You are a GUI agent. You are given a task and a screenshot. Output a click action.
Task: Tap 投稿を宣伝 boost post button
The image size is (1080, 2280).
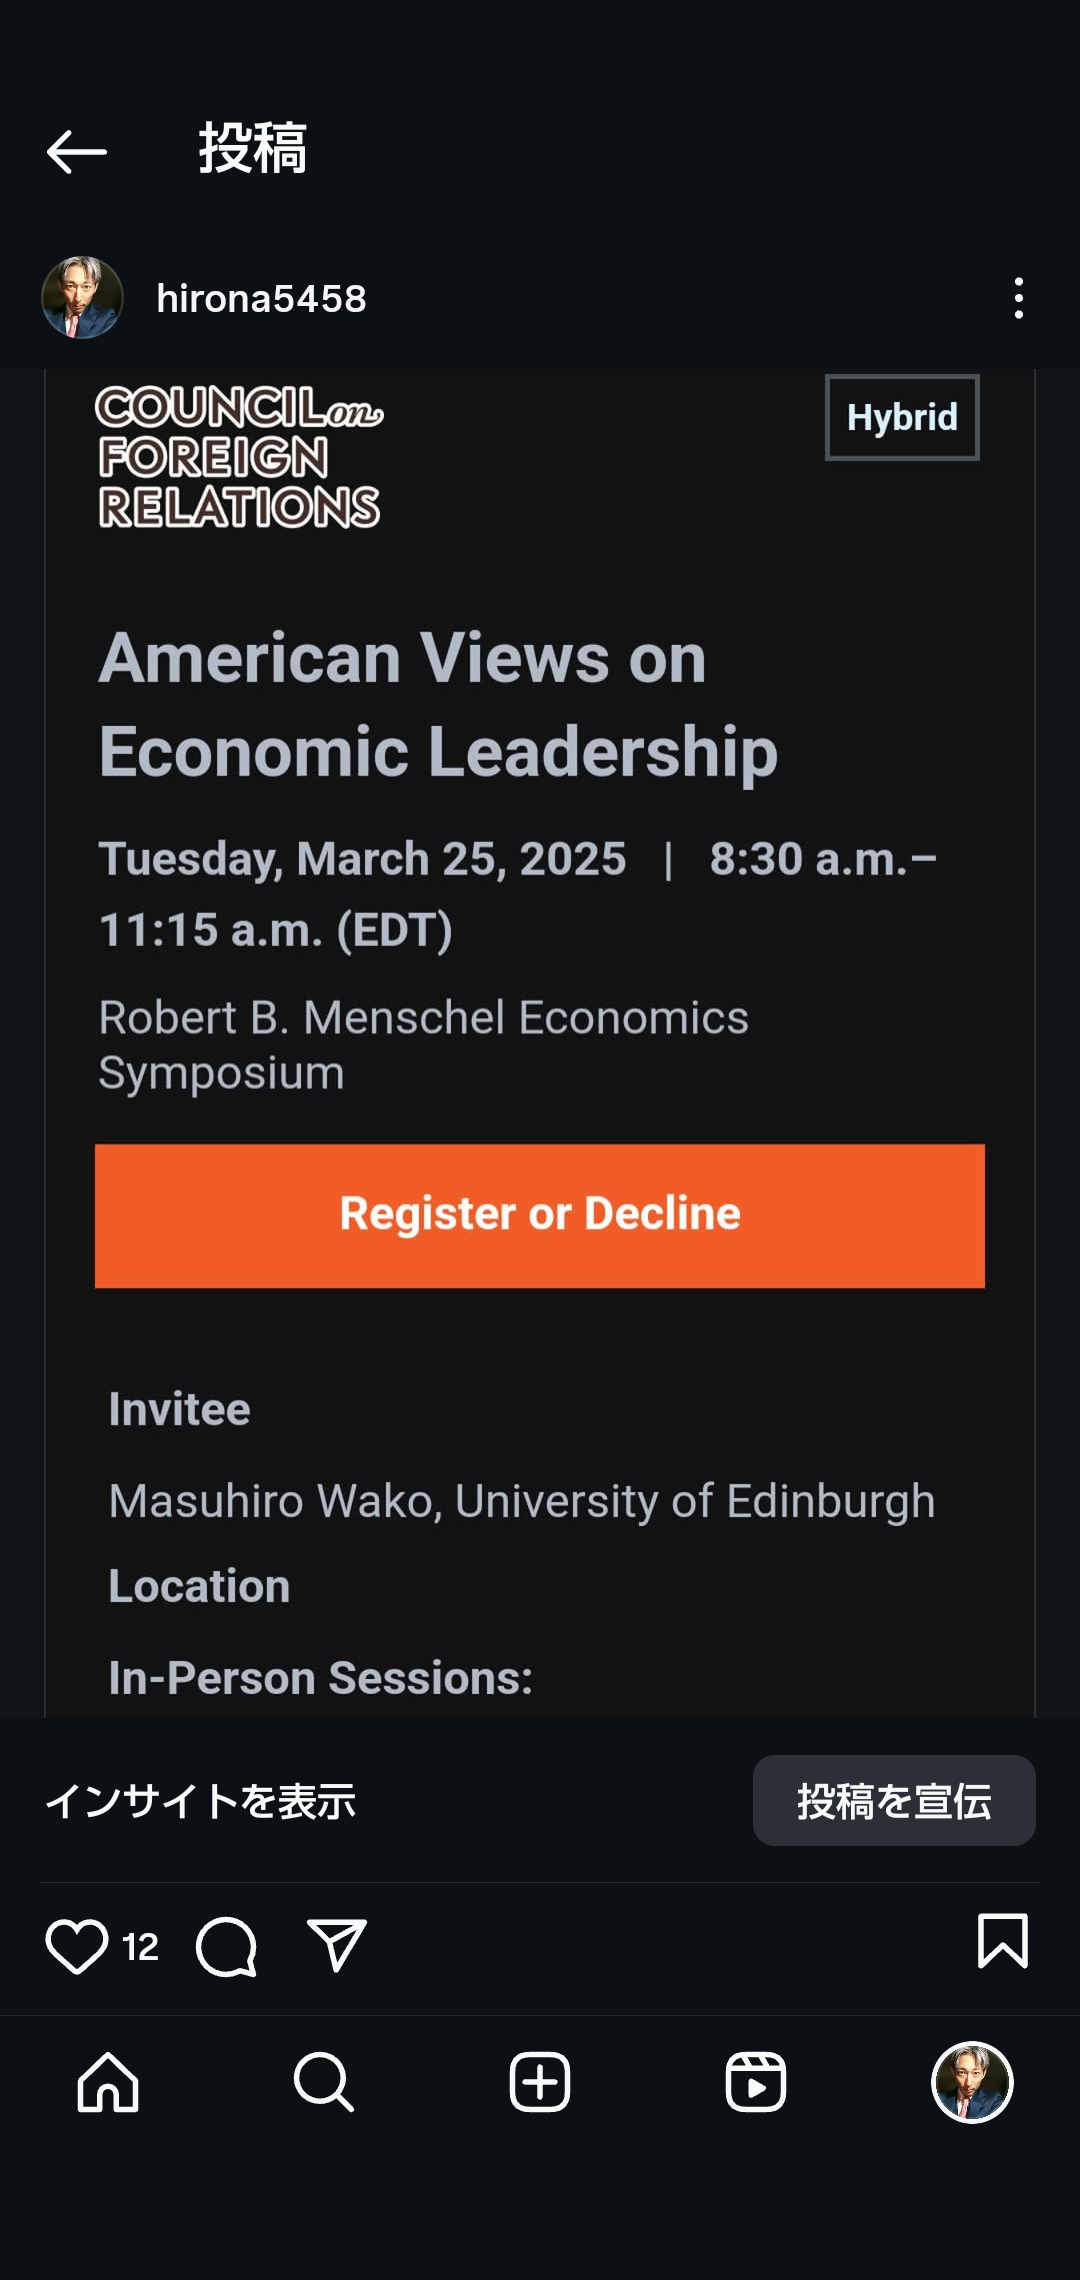(x=893, y=1800)
